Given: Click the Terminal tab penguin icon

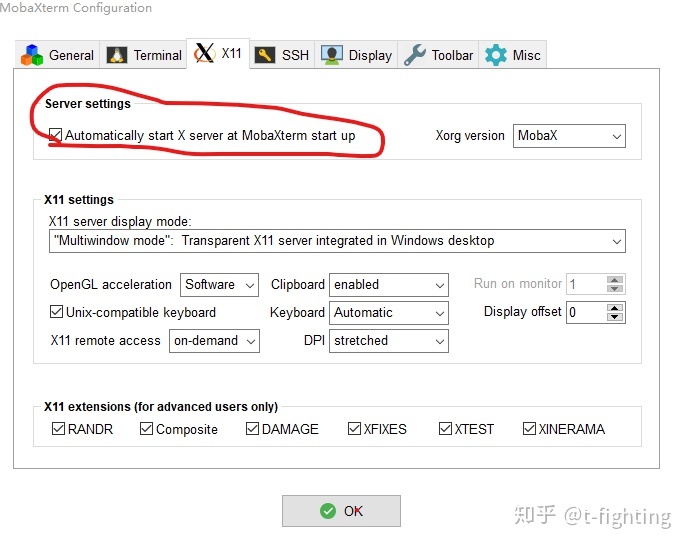Looking at the screenshot, I should coord(117,55).
